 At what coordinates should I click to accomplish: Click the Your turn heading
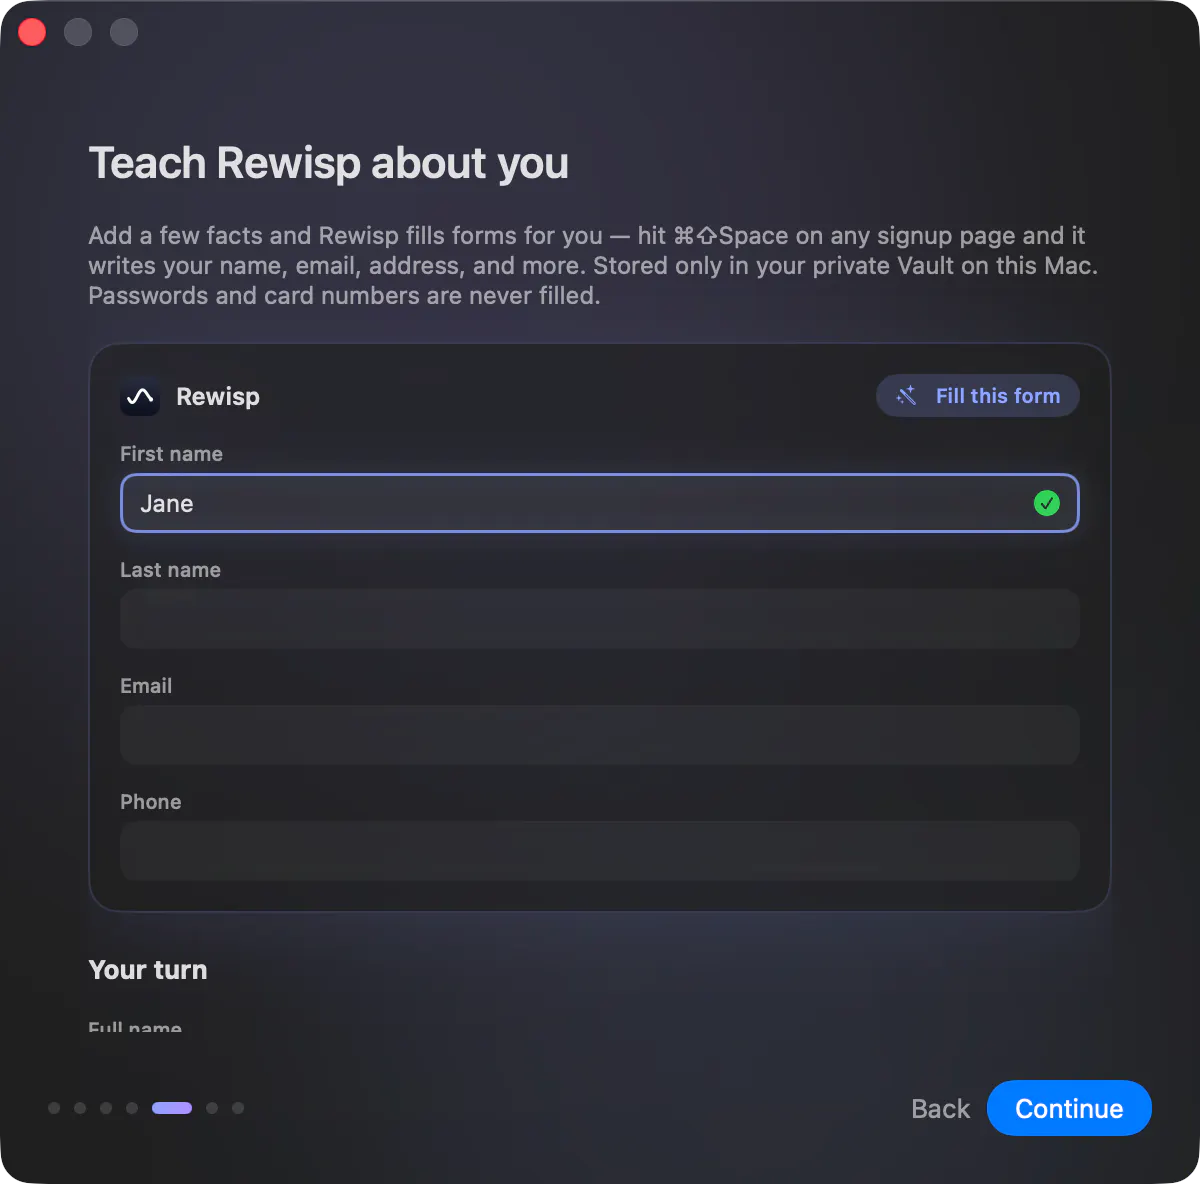point(148,970)
